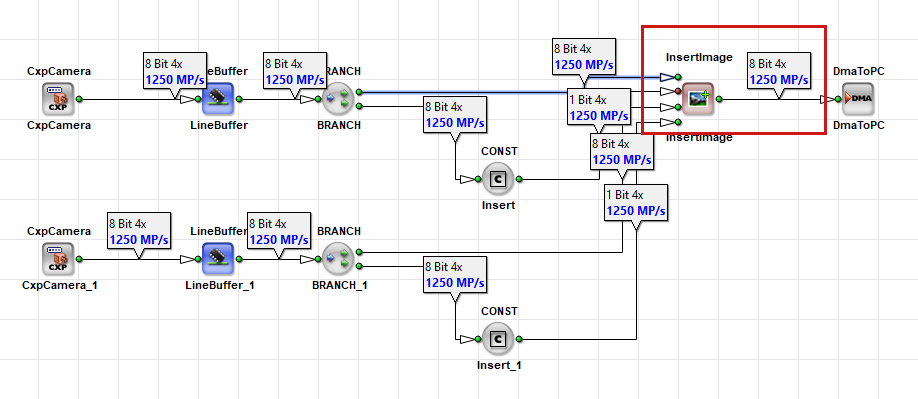Click the input port of DmaToPC
The height and width of the screenshot is (399, 918).
pyautogui.click(x=838, y=99)
